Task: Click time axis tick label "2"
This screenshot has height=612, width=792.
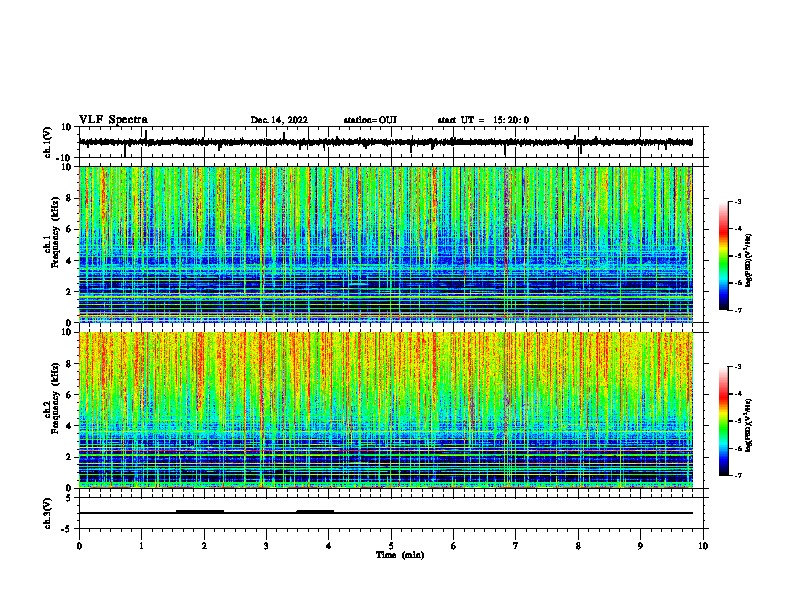Action: tap(204, 546)
